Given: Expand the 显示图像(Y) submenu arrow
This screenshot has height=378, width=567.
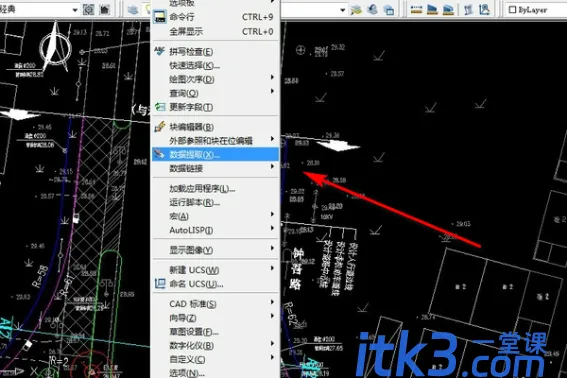Looking at the screenshot, I should pyautogui.click(x=272, y=248).
